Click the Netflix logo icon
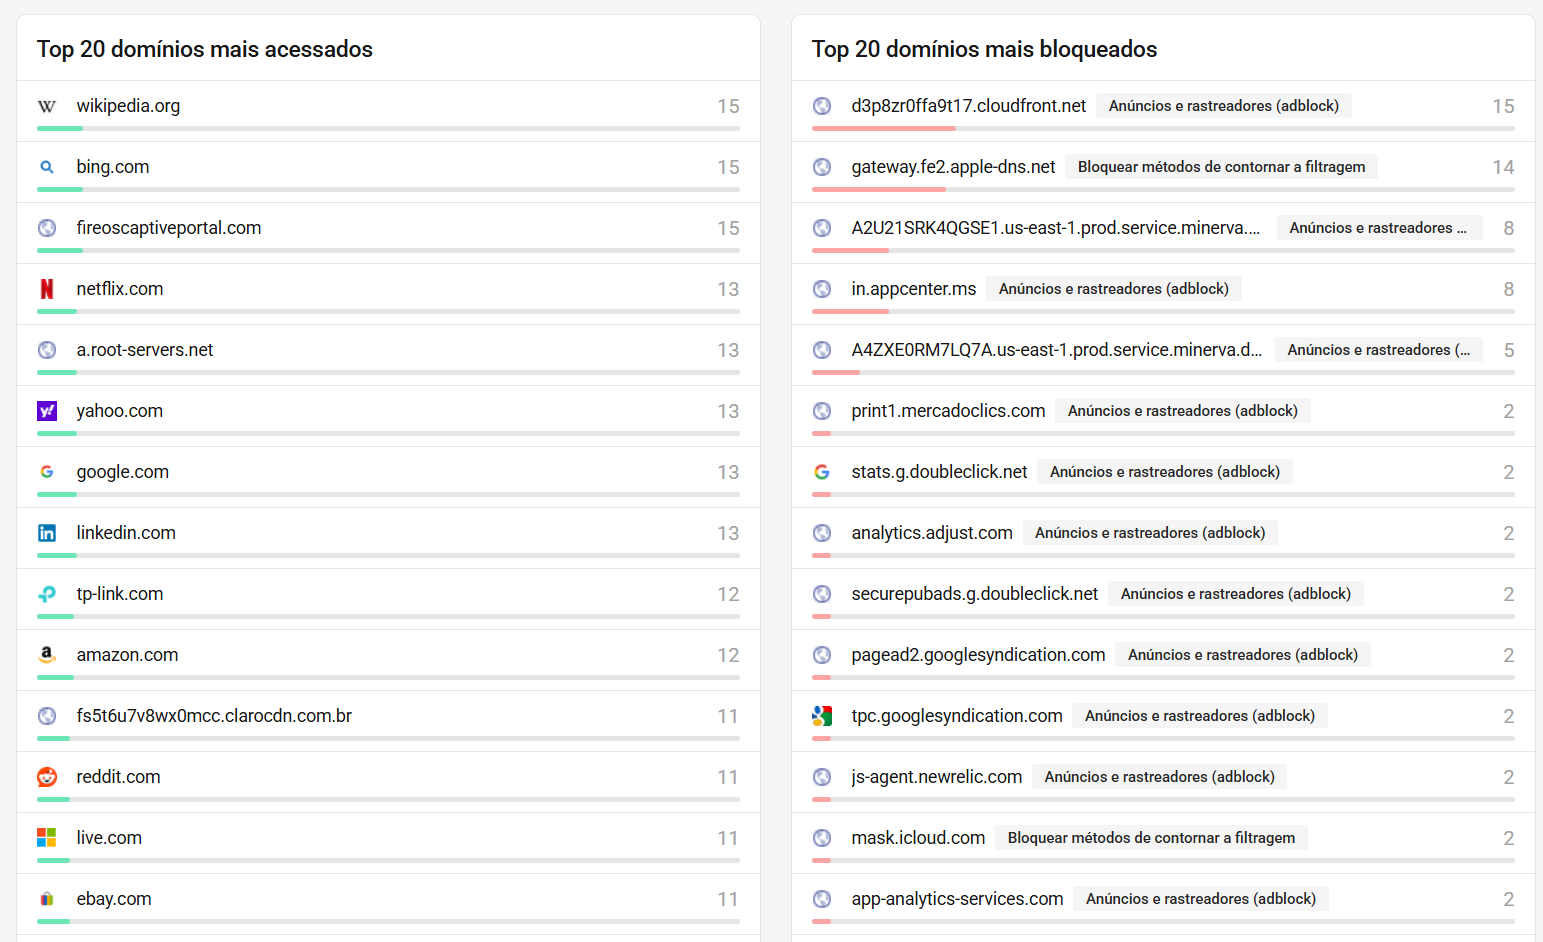 [47, 289]
